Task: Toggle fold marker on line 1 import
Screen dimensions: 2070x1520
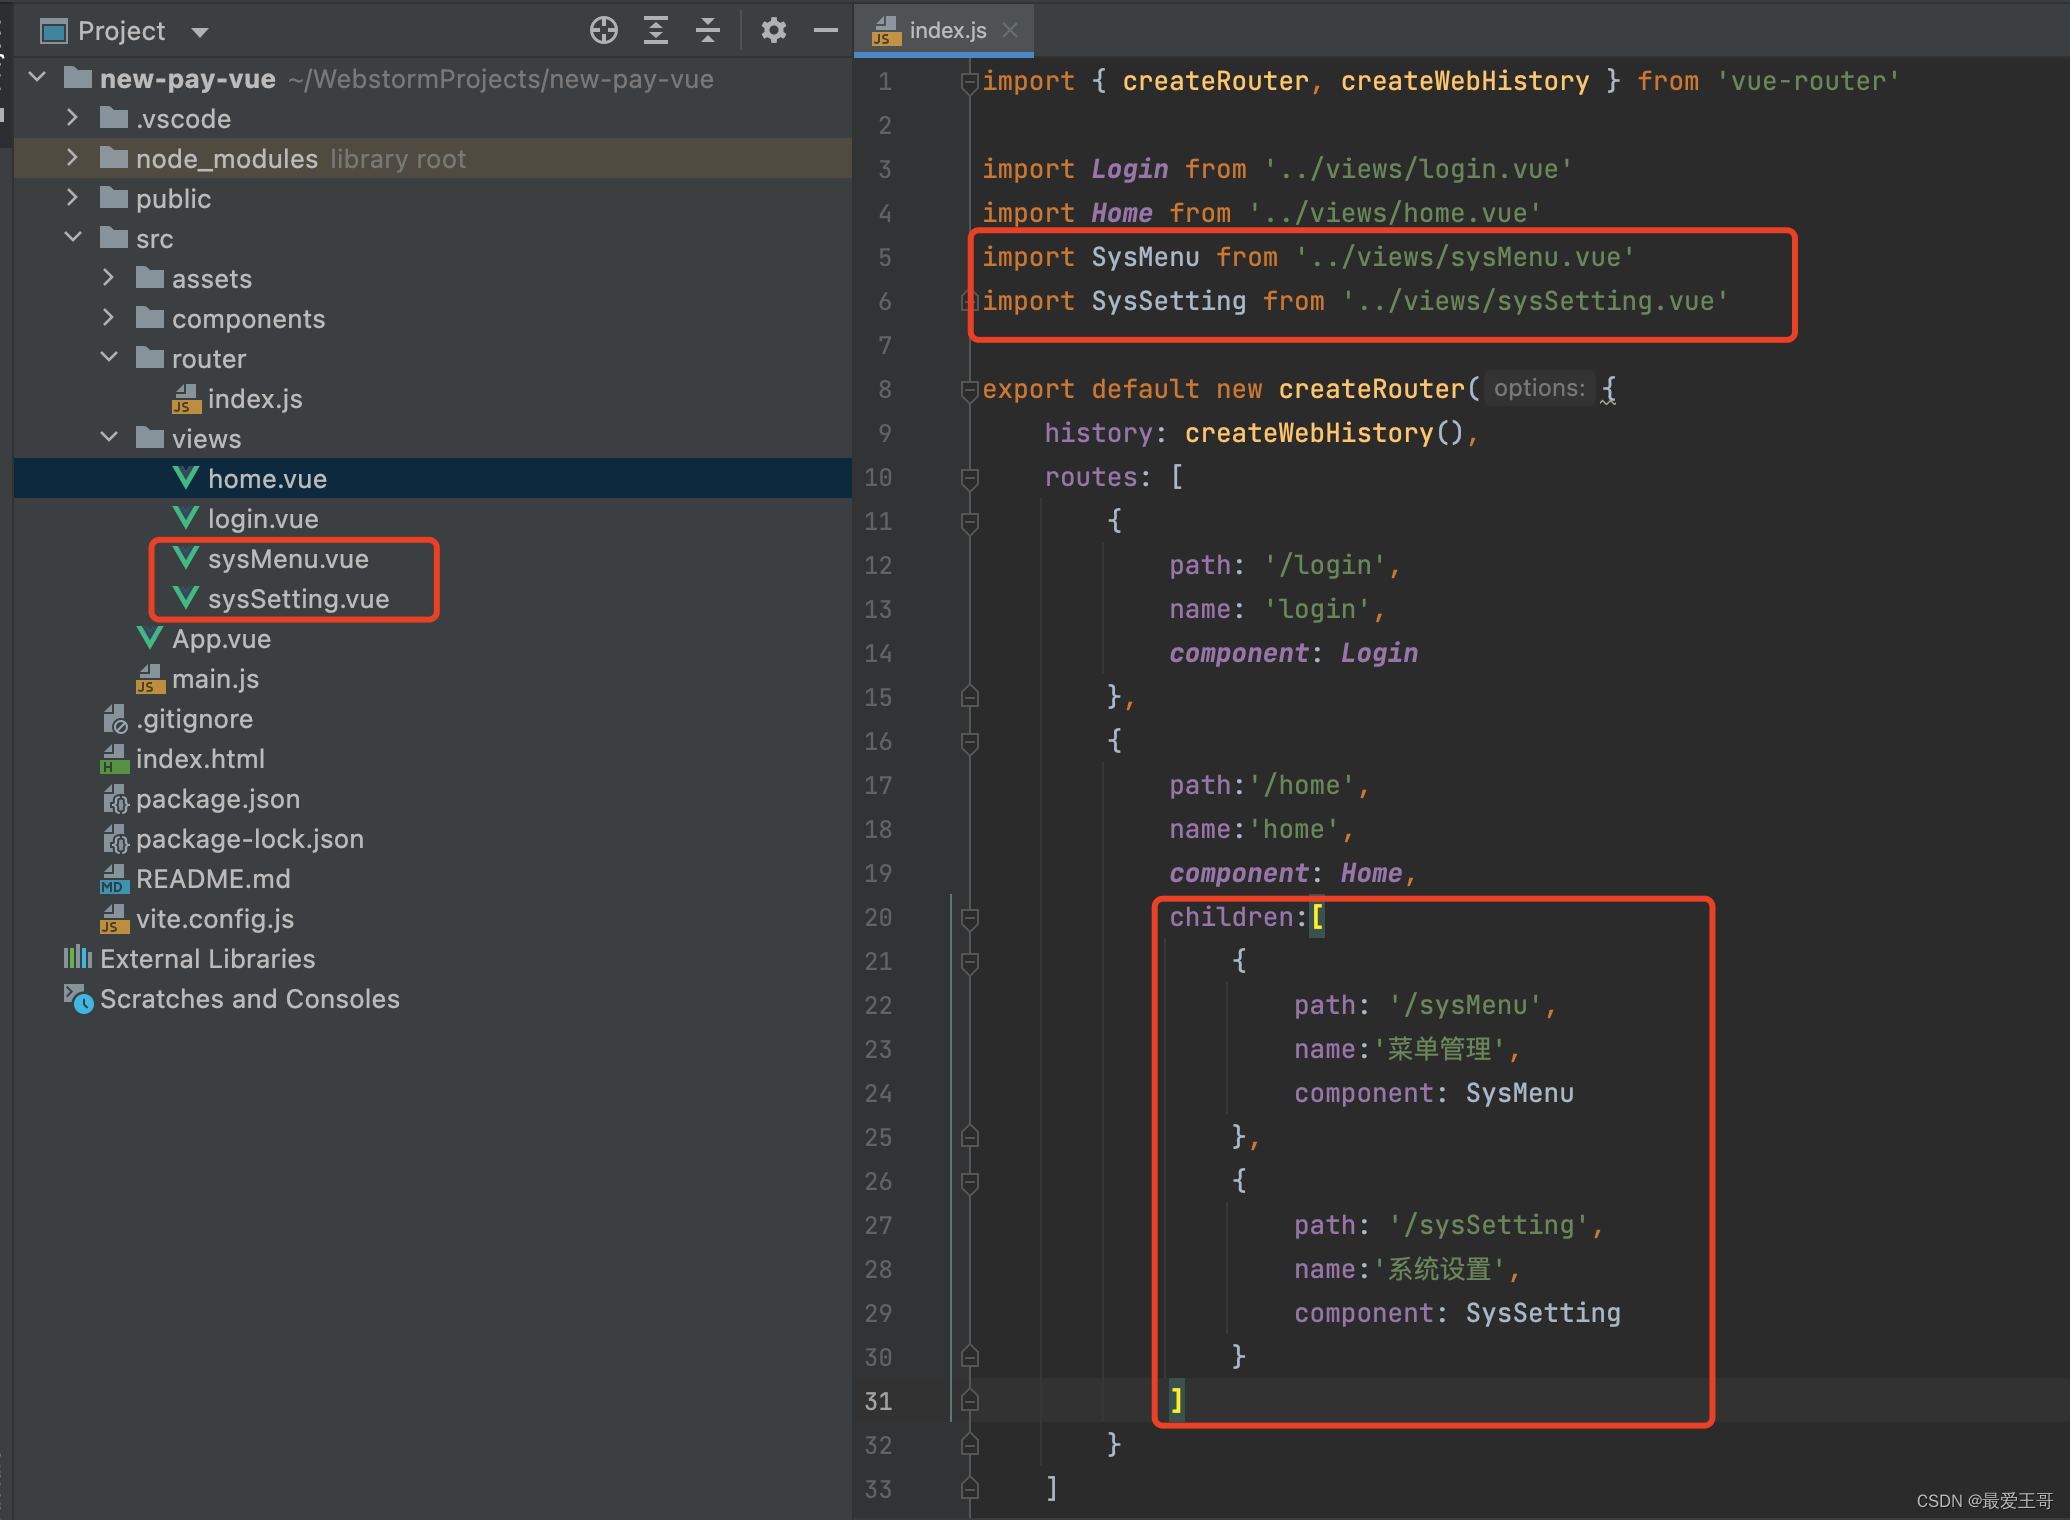Action: click(x=969, y=82)
